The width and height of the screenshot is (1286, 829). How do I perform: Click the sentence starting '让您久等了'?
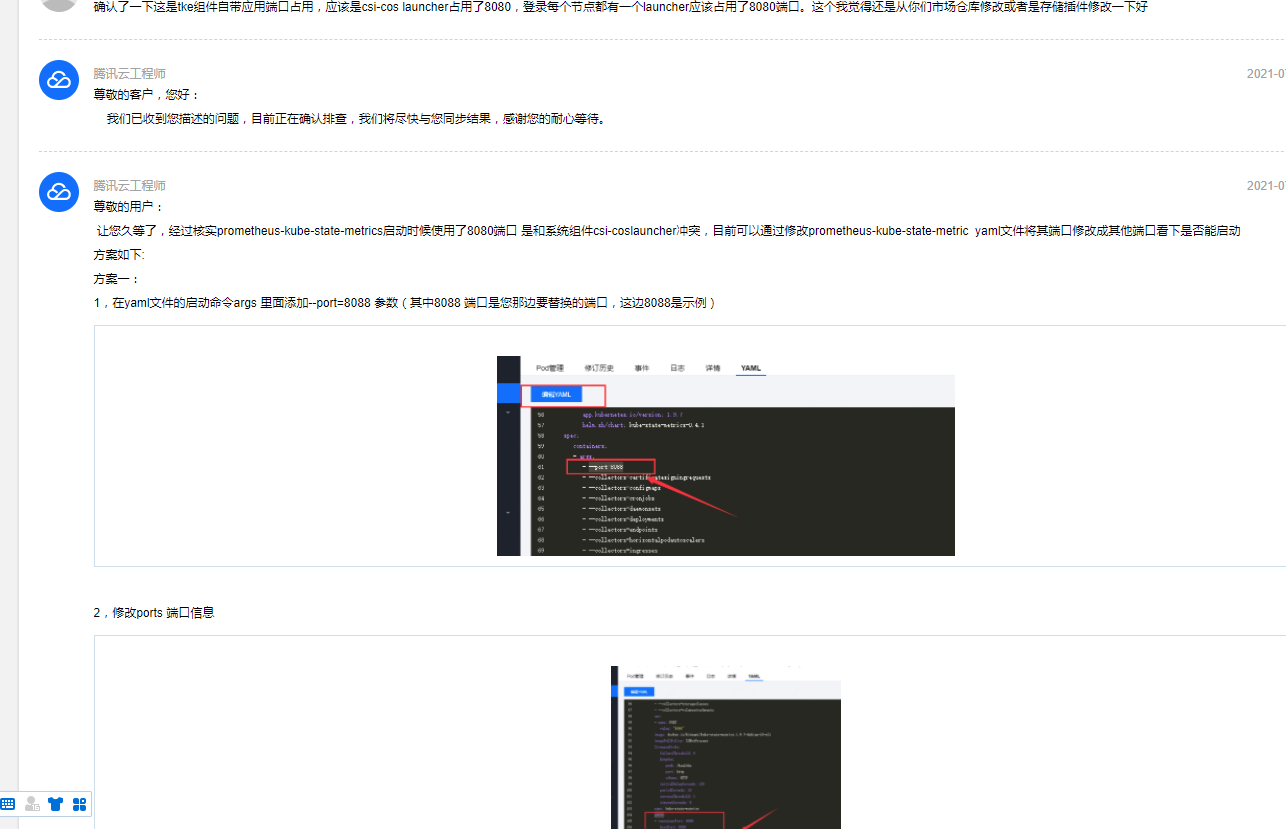668,231
